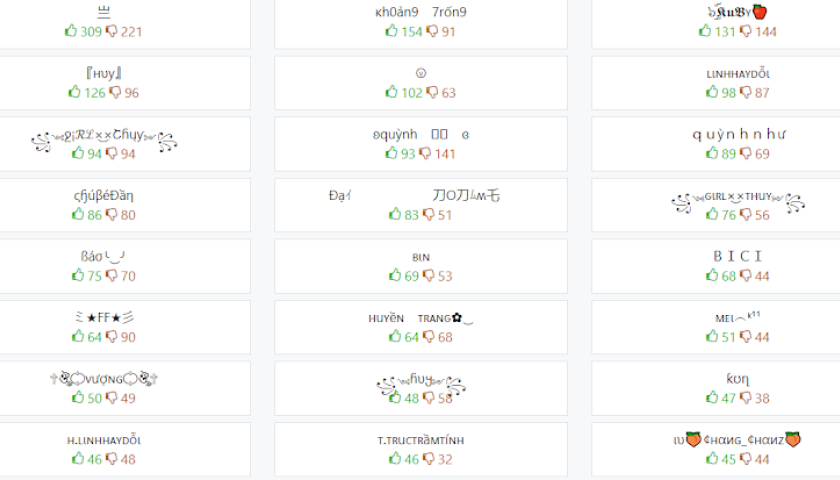Viewport: 840px width, 480px height.
Task: Click the 『нυү』 nickname text
Action: click(x=104, y=73)
